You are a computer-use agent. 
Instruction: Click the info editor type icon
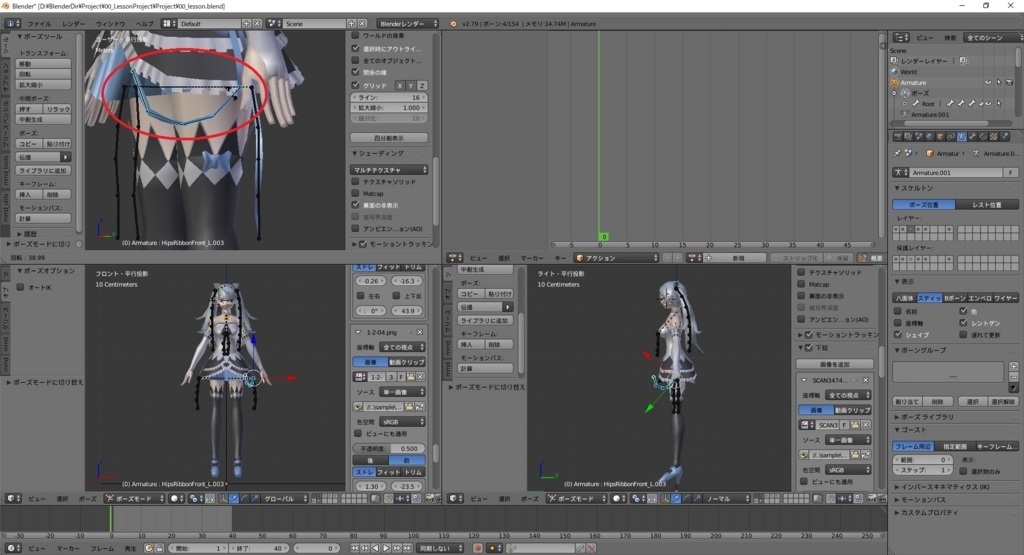coord(9,22)
